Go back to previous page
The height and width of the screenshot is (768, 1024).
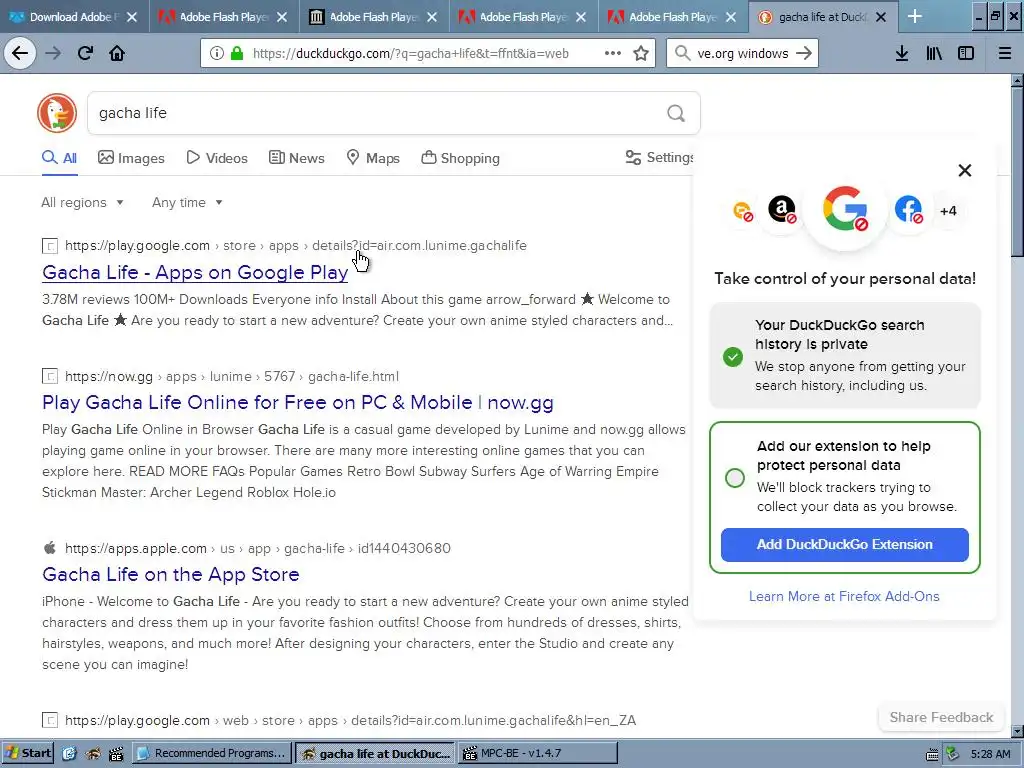point(20,53)
